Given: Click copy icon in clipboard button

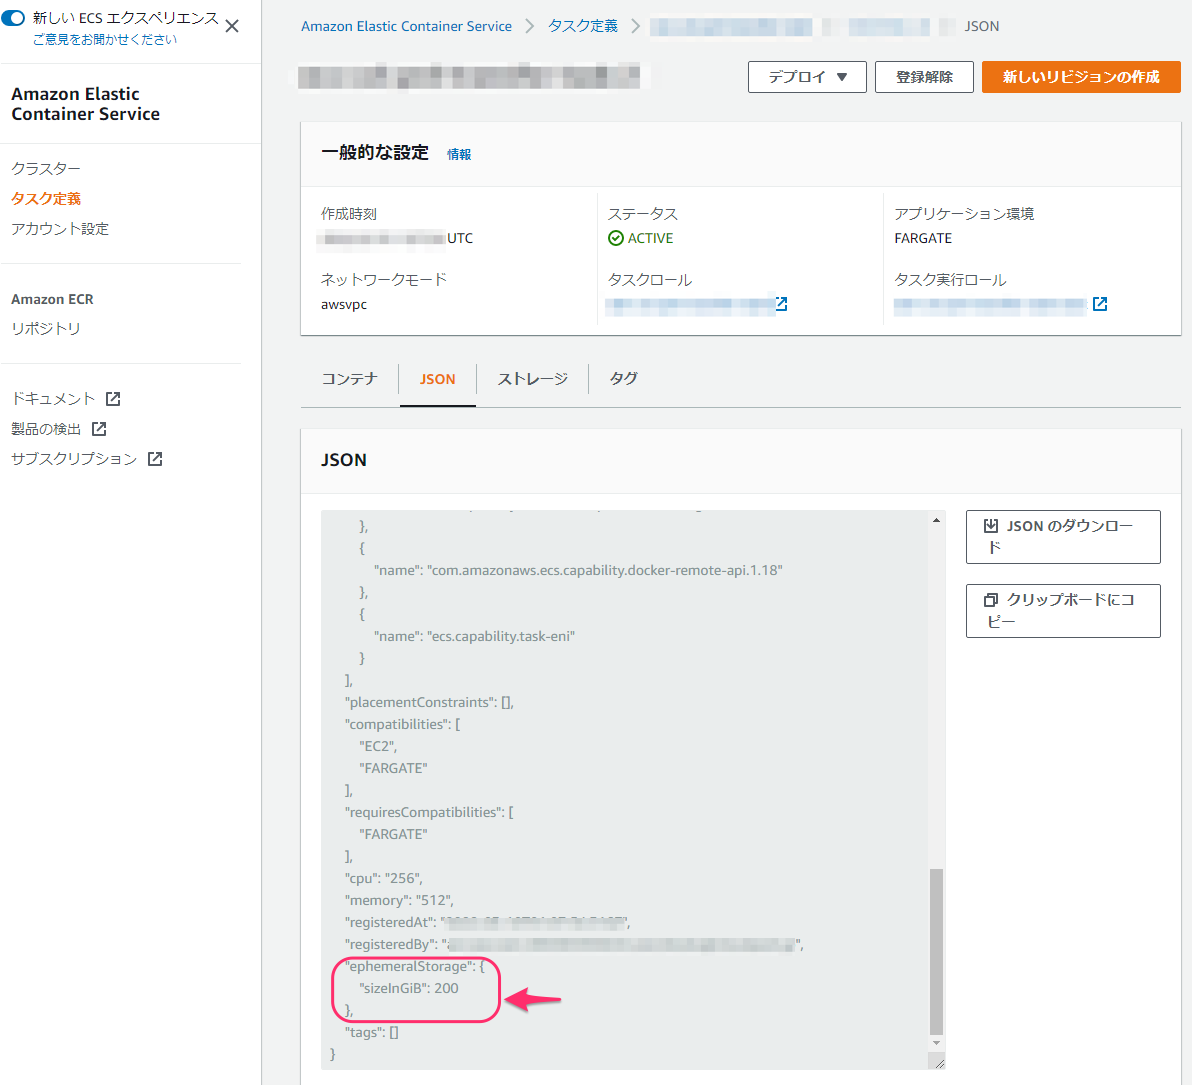Looking at the screenshot, I should pos(991,600).
